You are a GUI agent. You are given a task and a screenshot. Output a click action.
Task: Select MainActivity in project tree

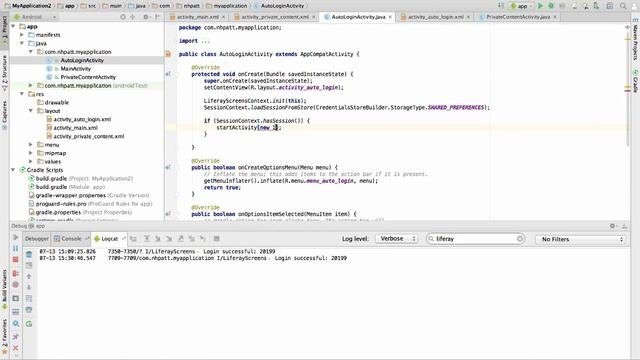76,69
